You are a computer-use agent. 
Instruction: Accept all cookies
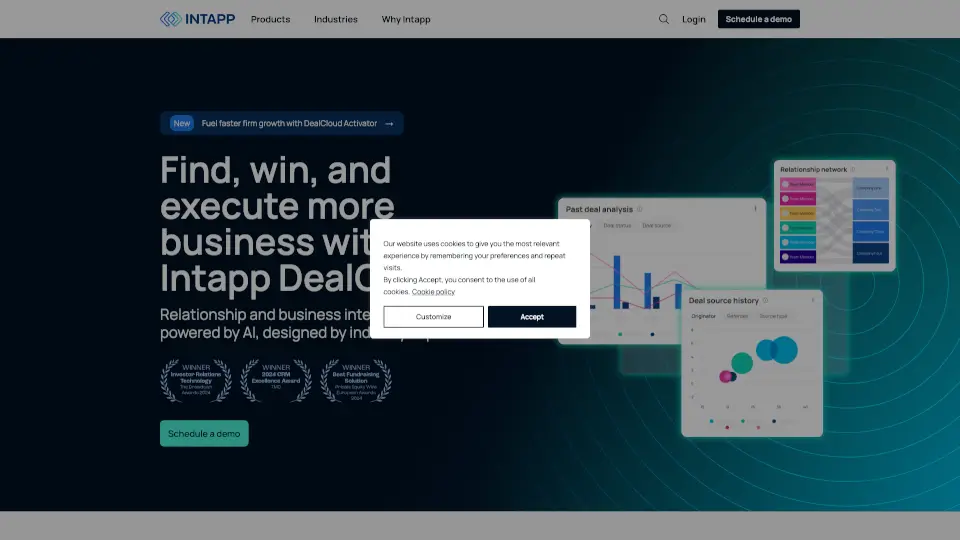(x=531, y=317)
